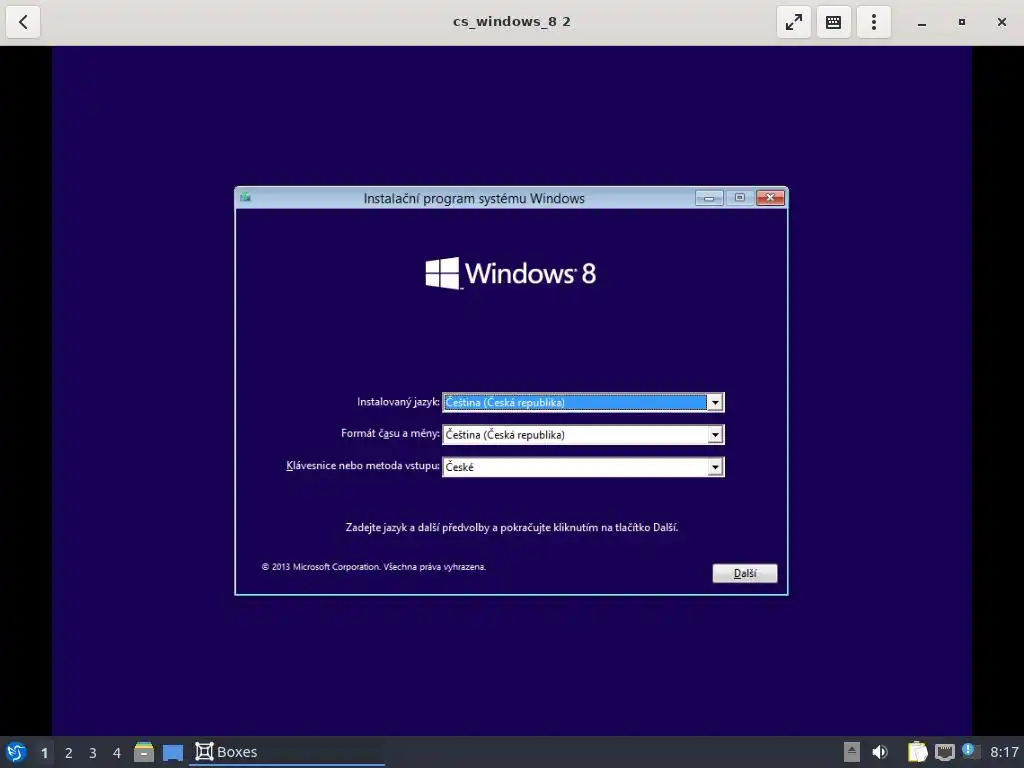The image size is (1024, 768).
Task: Open the update notifier tray icon
Action: (971, 751)
